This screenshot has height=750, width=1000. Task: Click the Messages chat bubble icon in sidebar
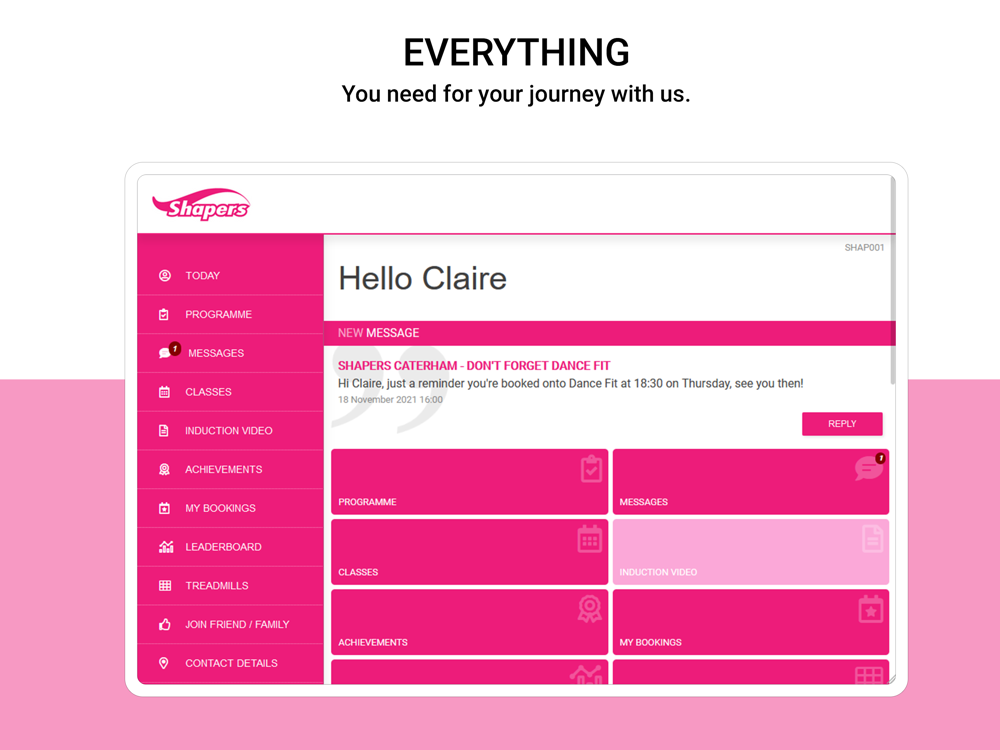pyautogui.click(x=165, y=353)
